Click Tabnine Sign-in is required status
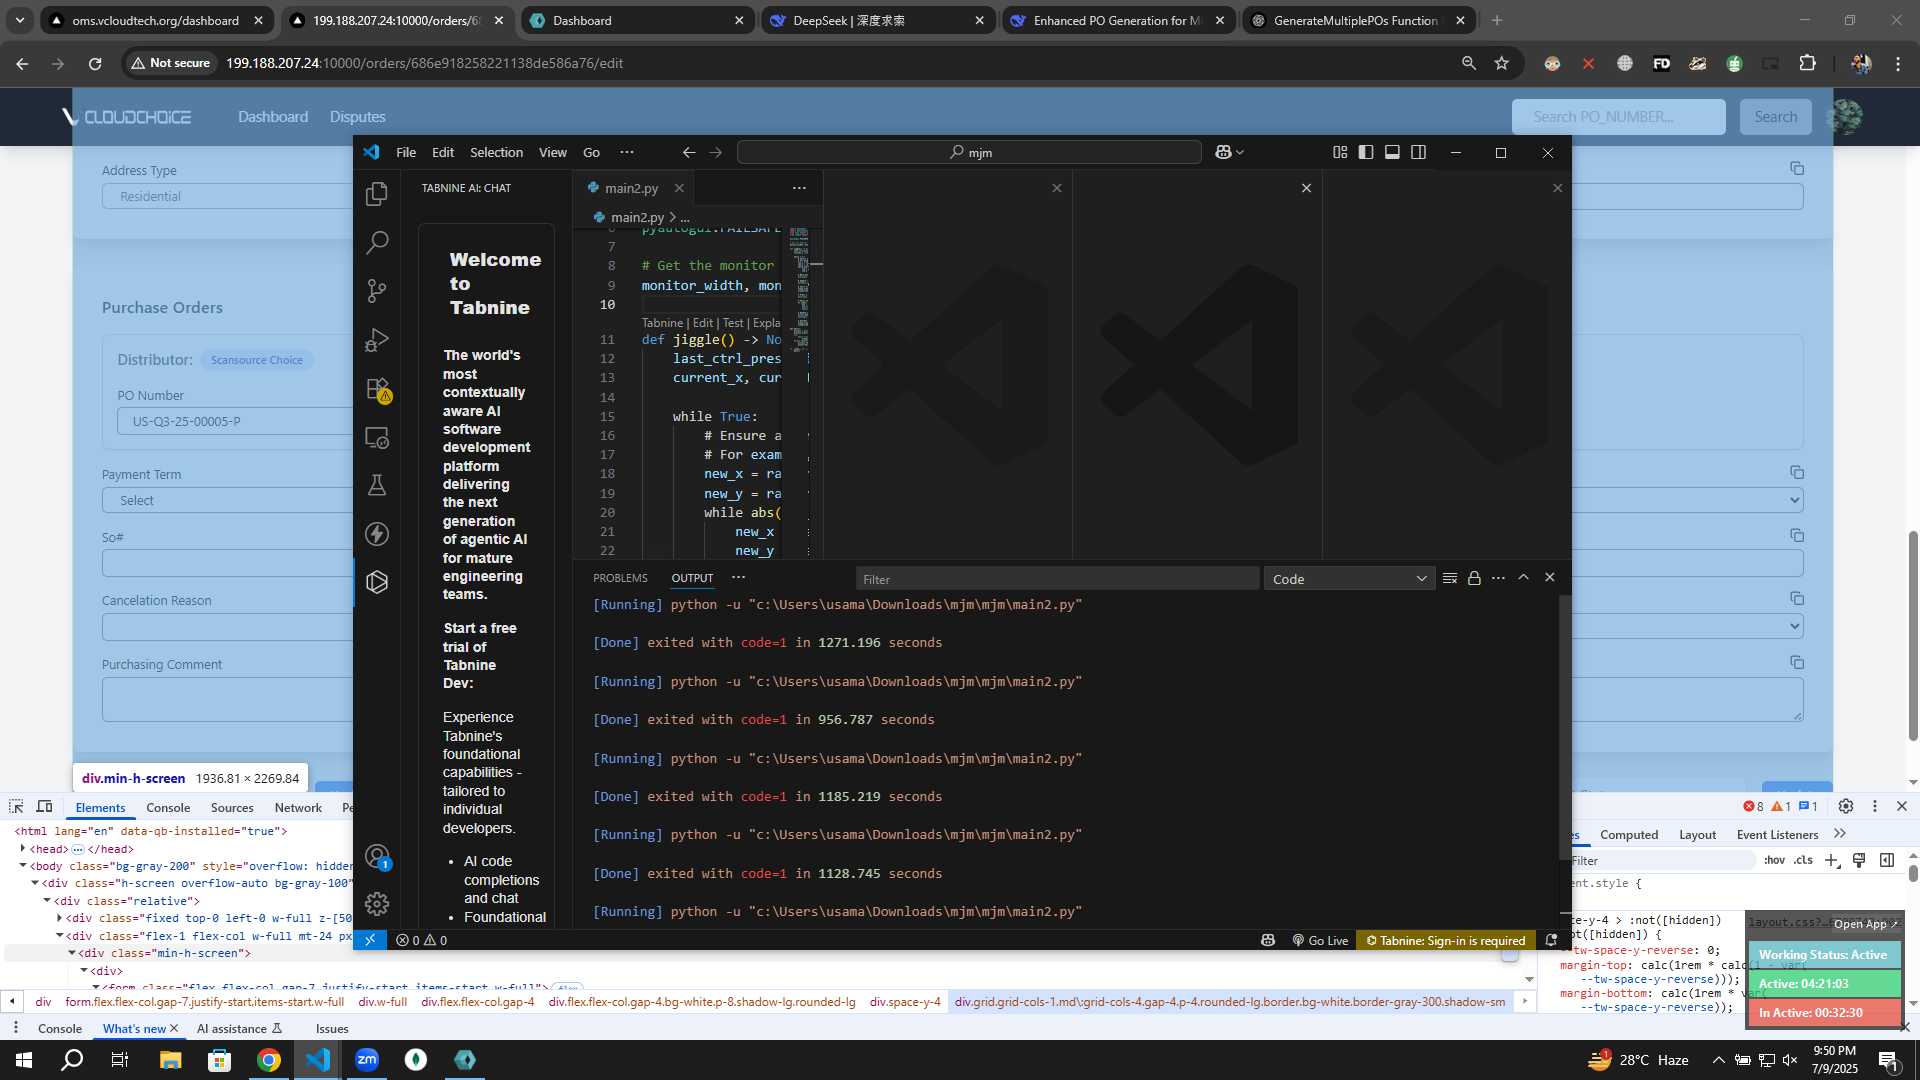This screenshot has width=1920, height=1080. pos(1446,940)
